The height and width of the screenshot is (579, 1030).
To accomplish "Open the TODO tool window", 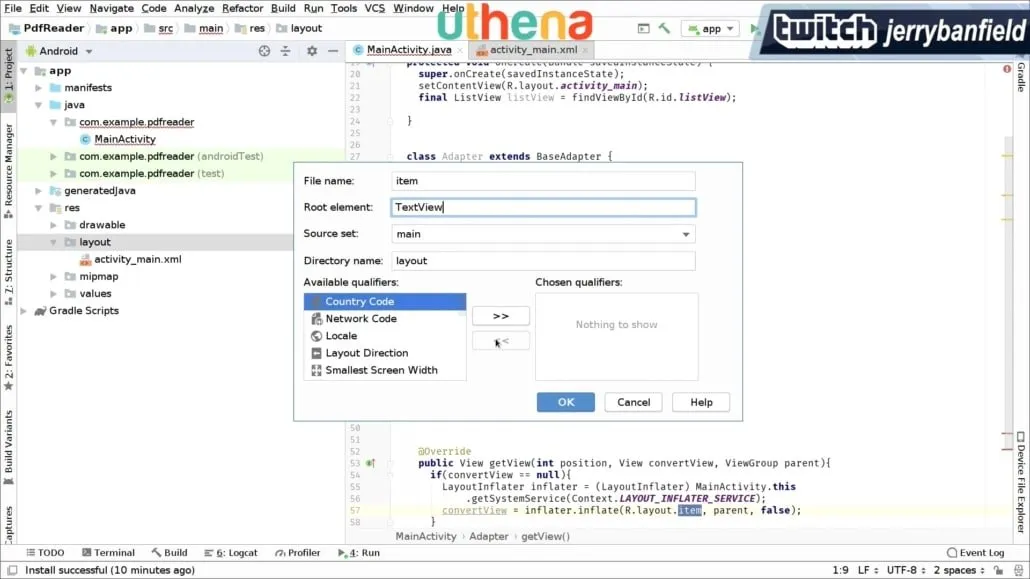I will click(45, 553).
